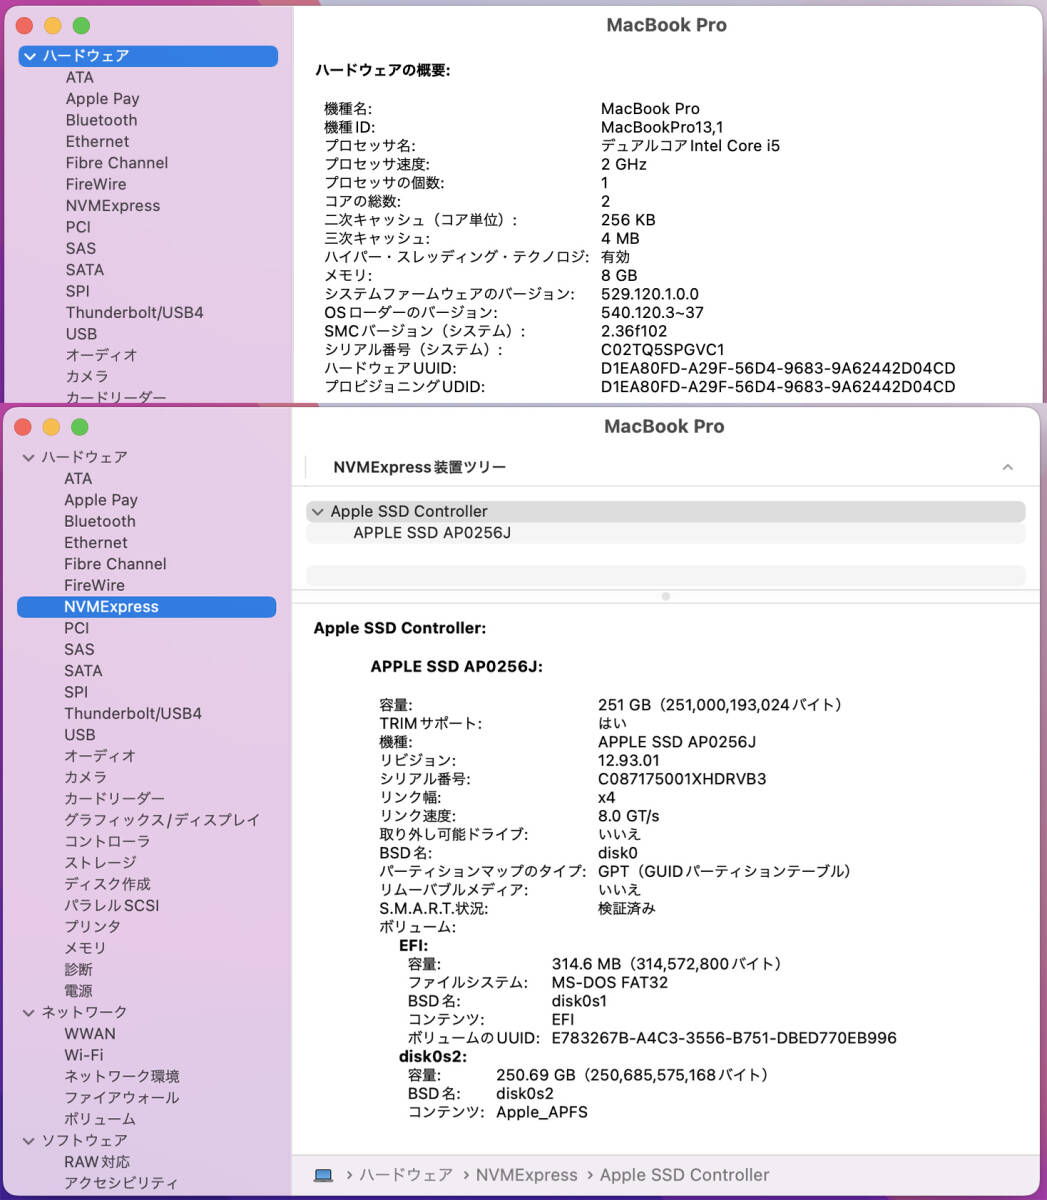Screen dimensions: 1047x1200
Task: Click the processor name デュアルコア Intel Core i5
Action: [690, 146]
